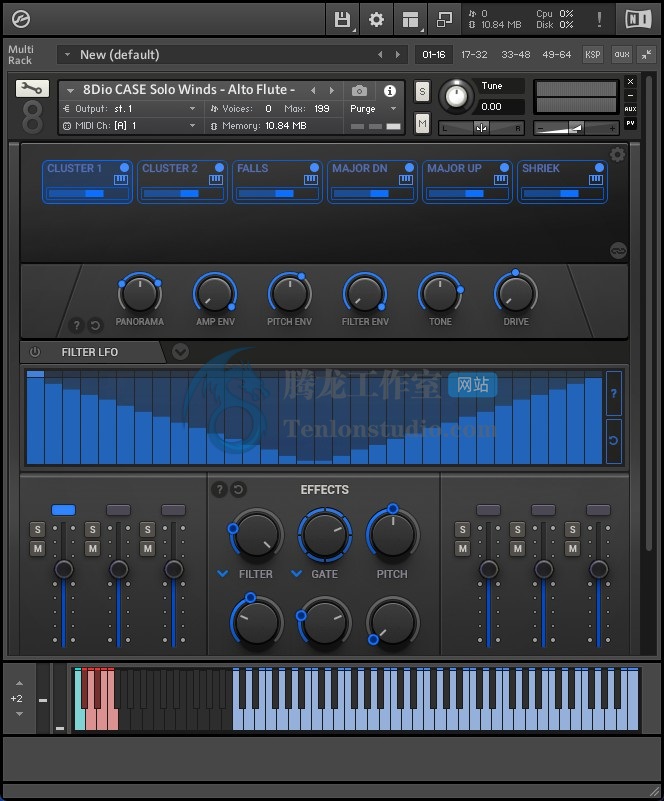This screenshot has width=664, height=801.
Task: Click the keyboard icon on FALLS
Action: 311,179
